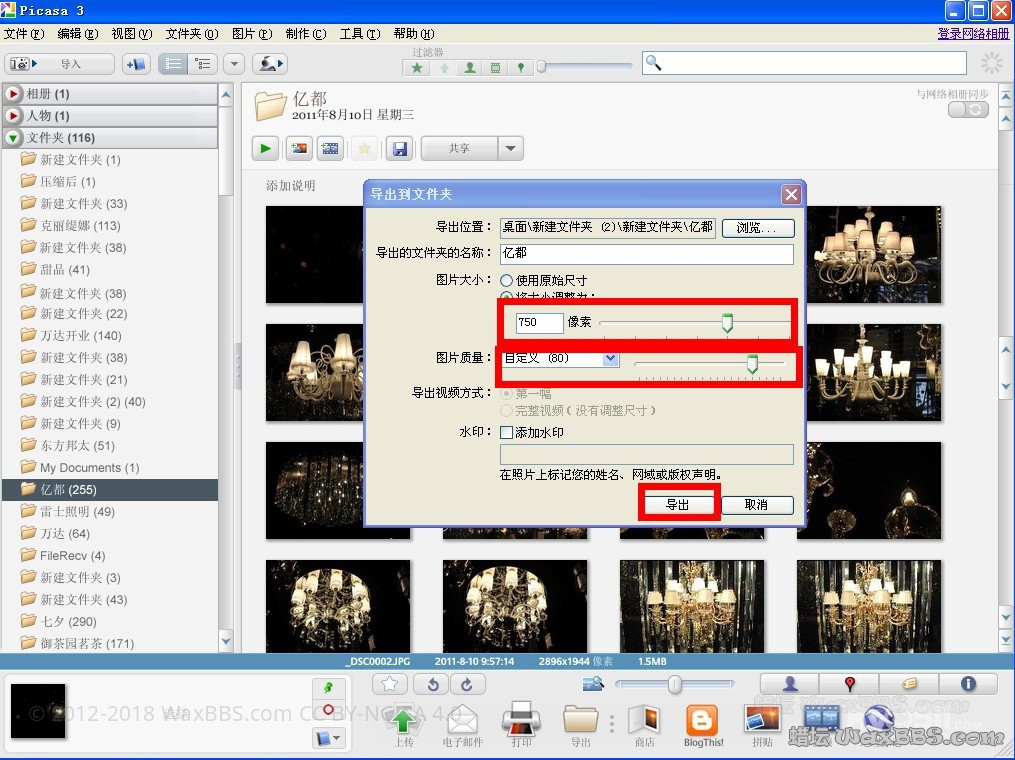The height and width of the screenshot is (760, 1015).
Task: Open the image quality dropdown
Action: click(x=610, y=358)
